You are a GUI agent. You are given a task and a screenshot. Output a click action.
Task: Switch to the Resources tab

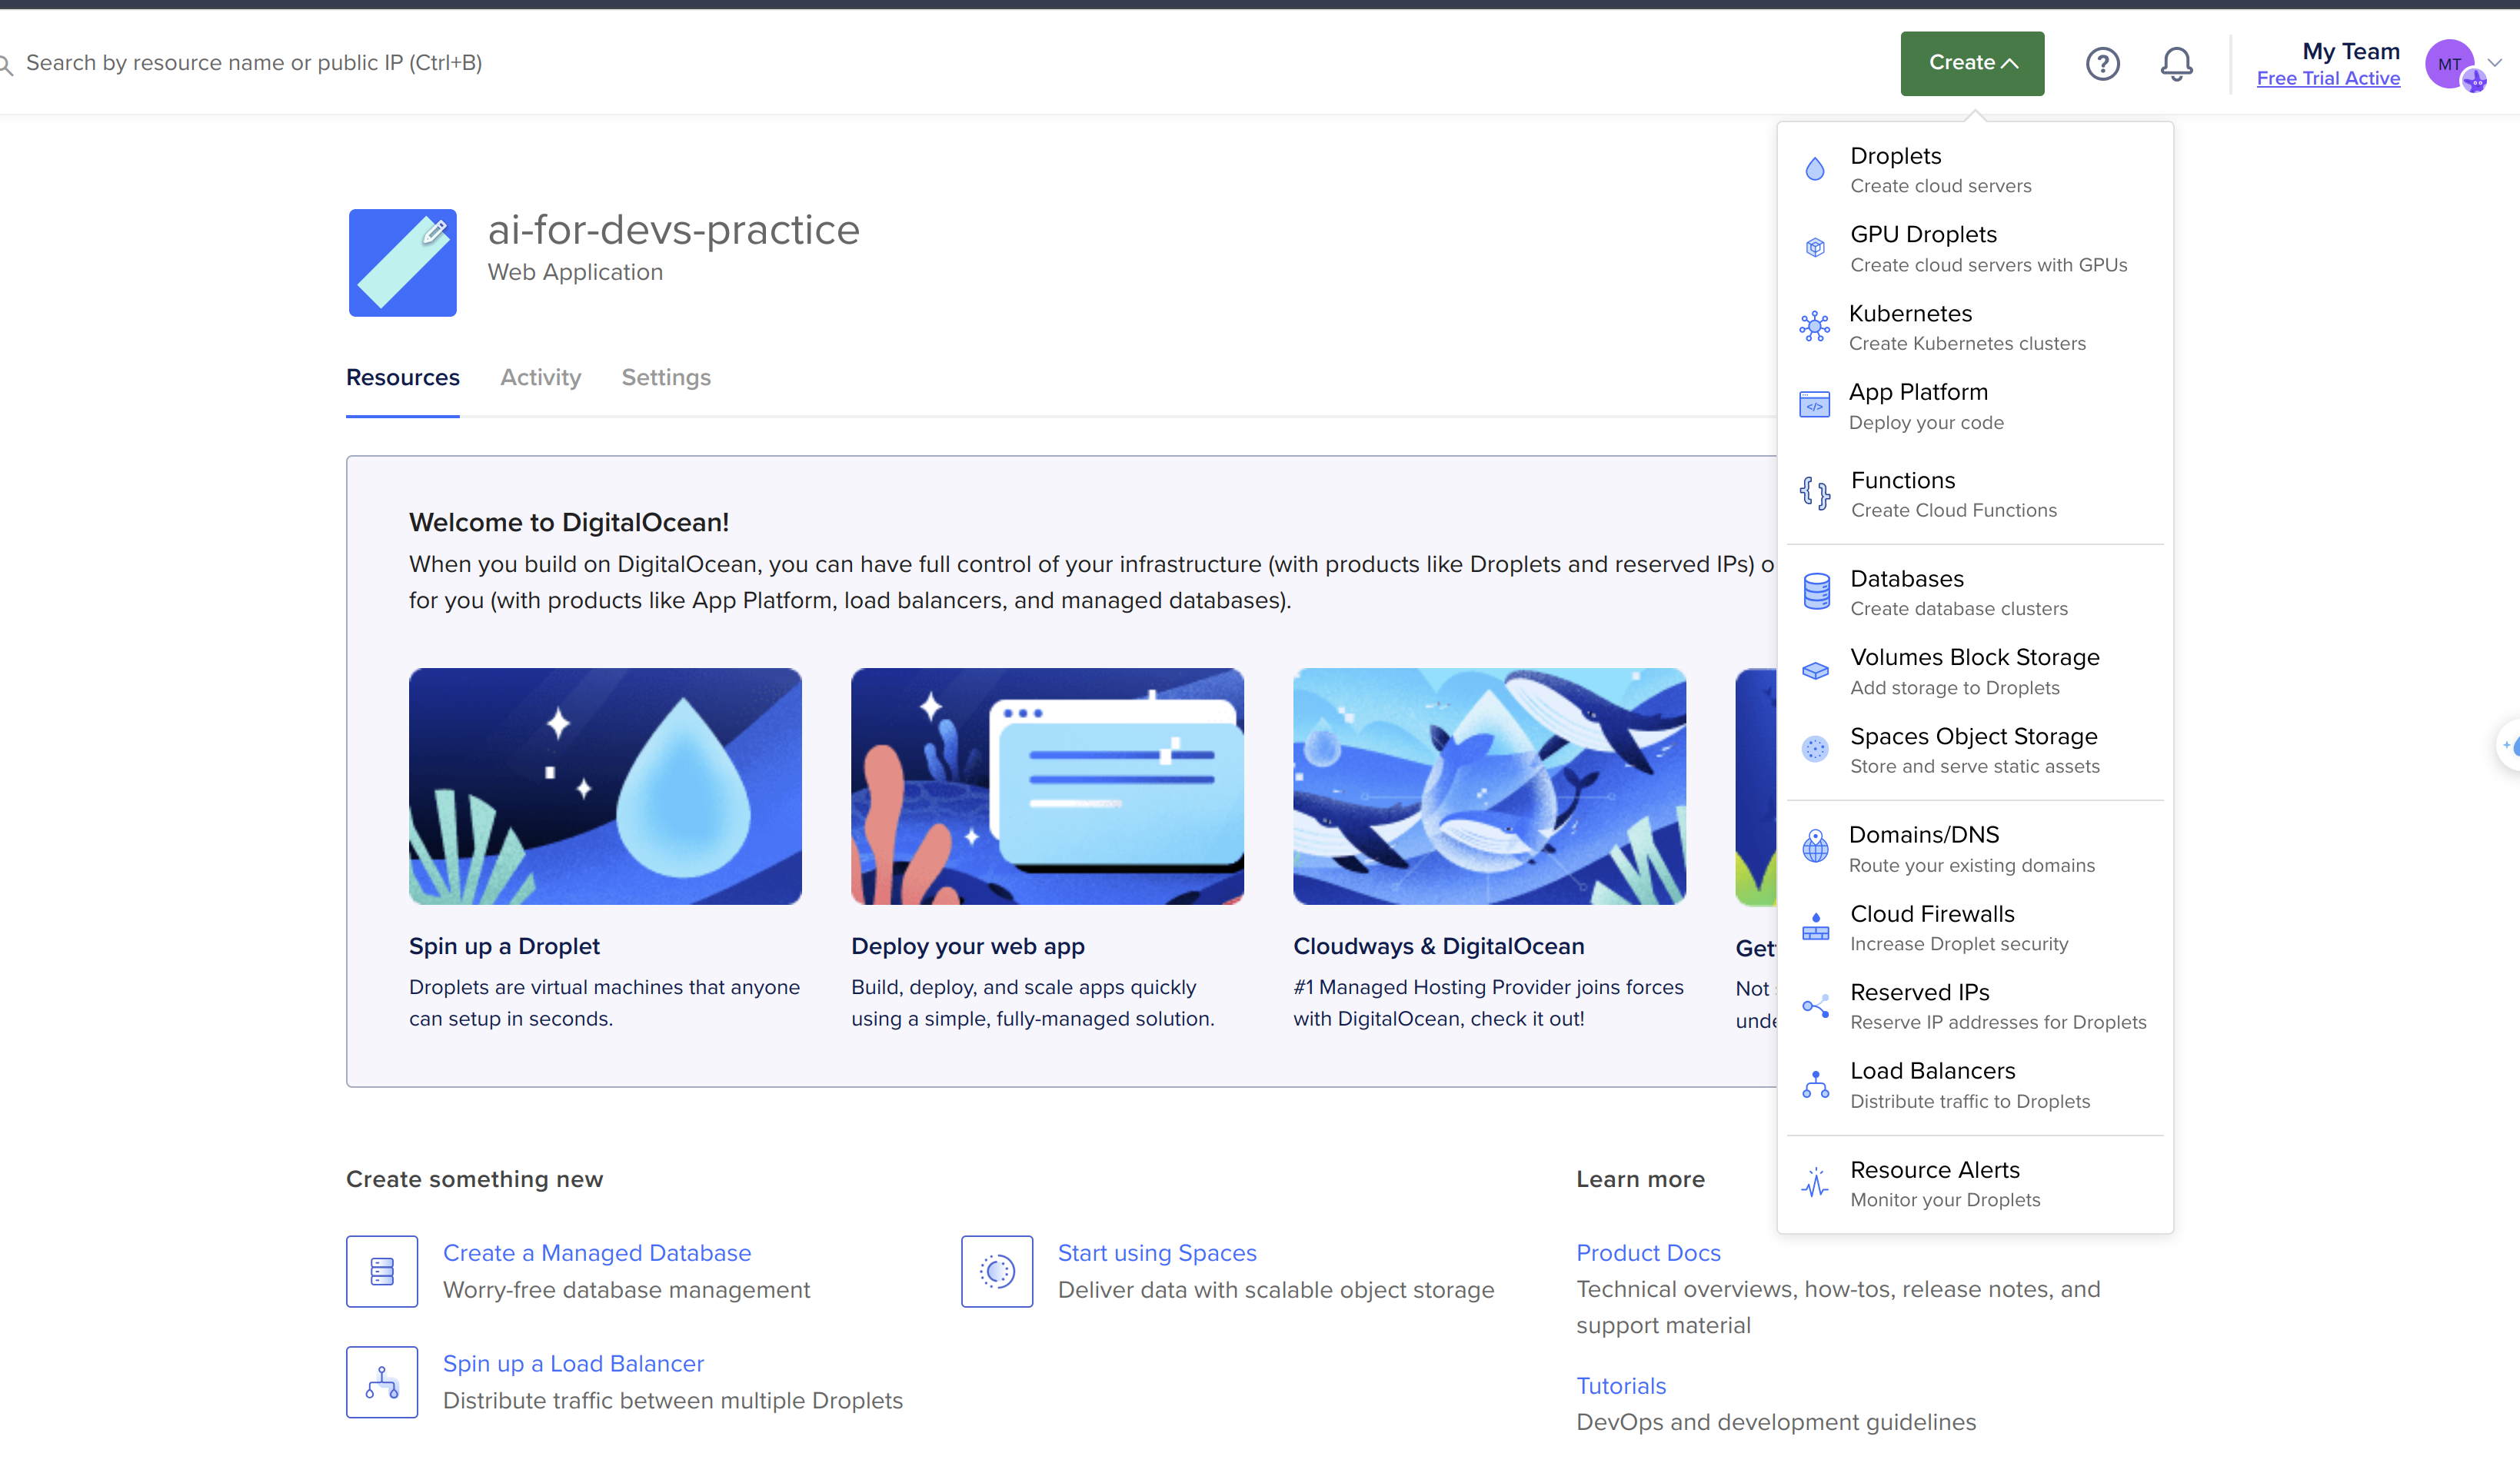point(402,377)
